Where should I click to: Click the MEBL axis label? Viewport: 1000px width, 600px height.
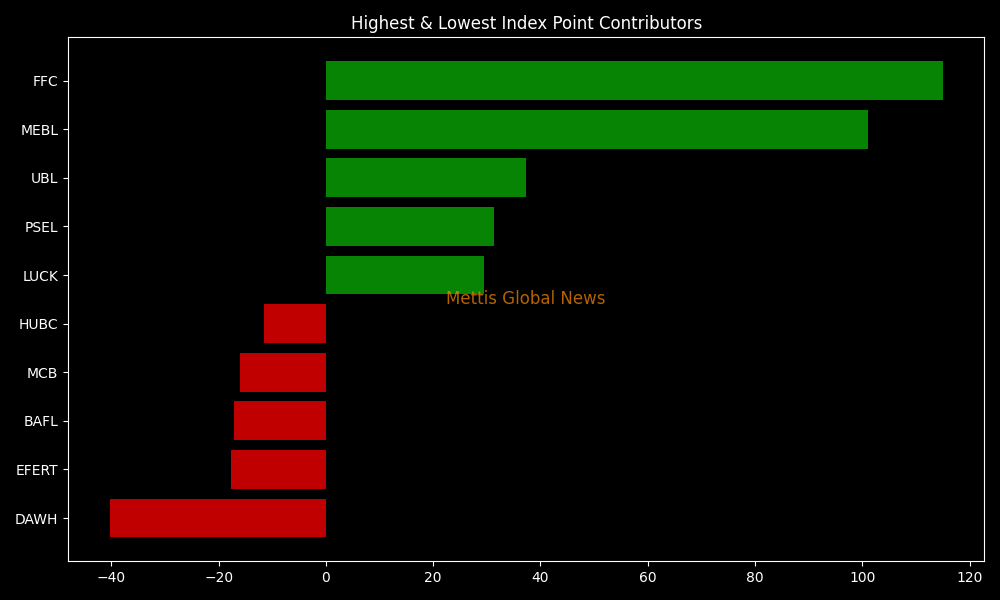pos(40,130)
